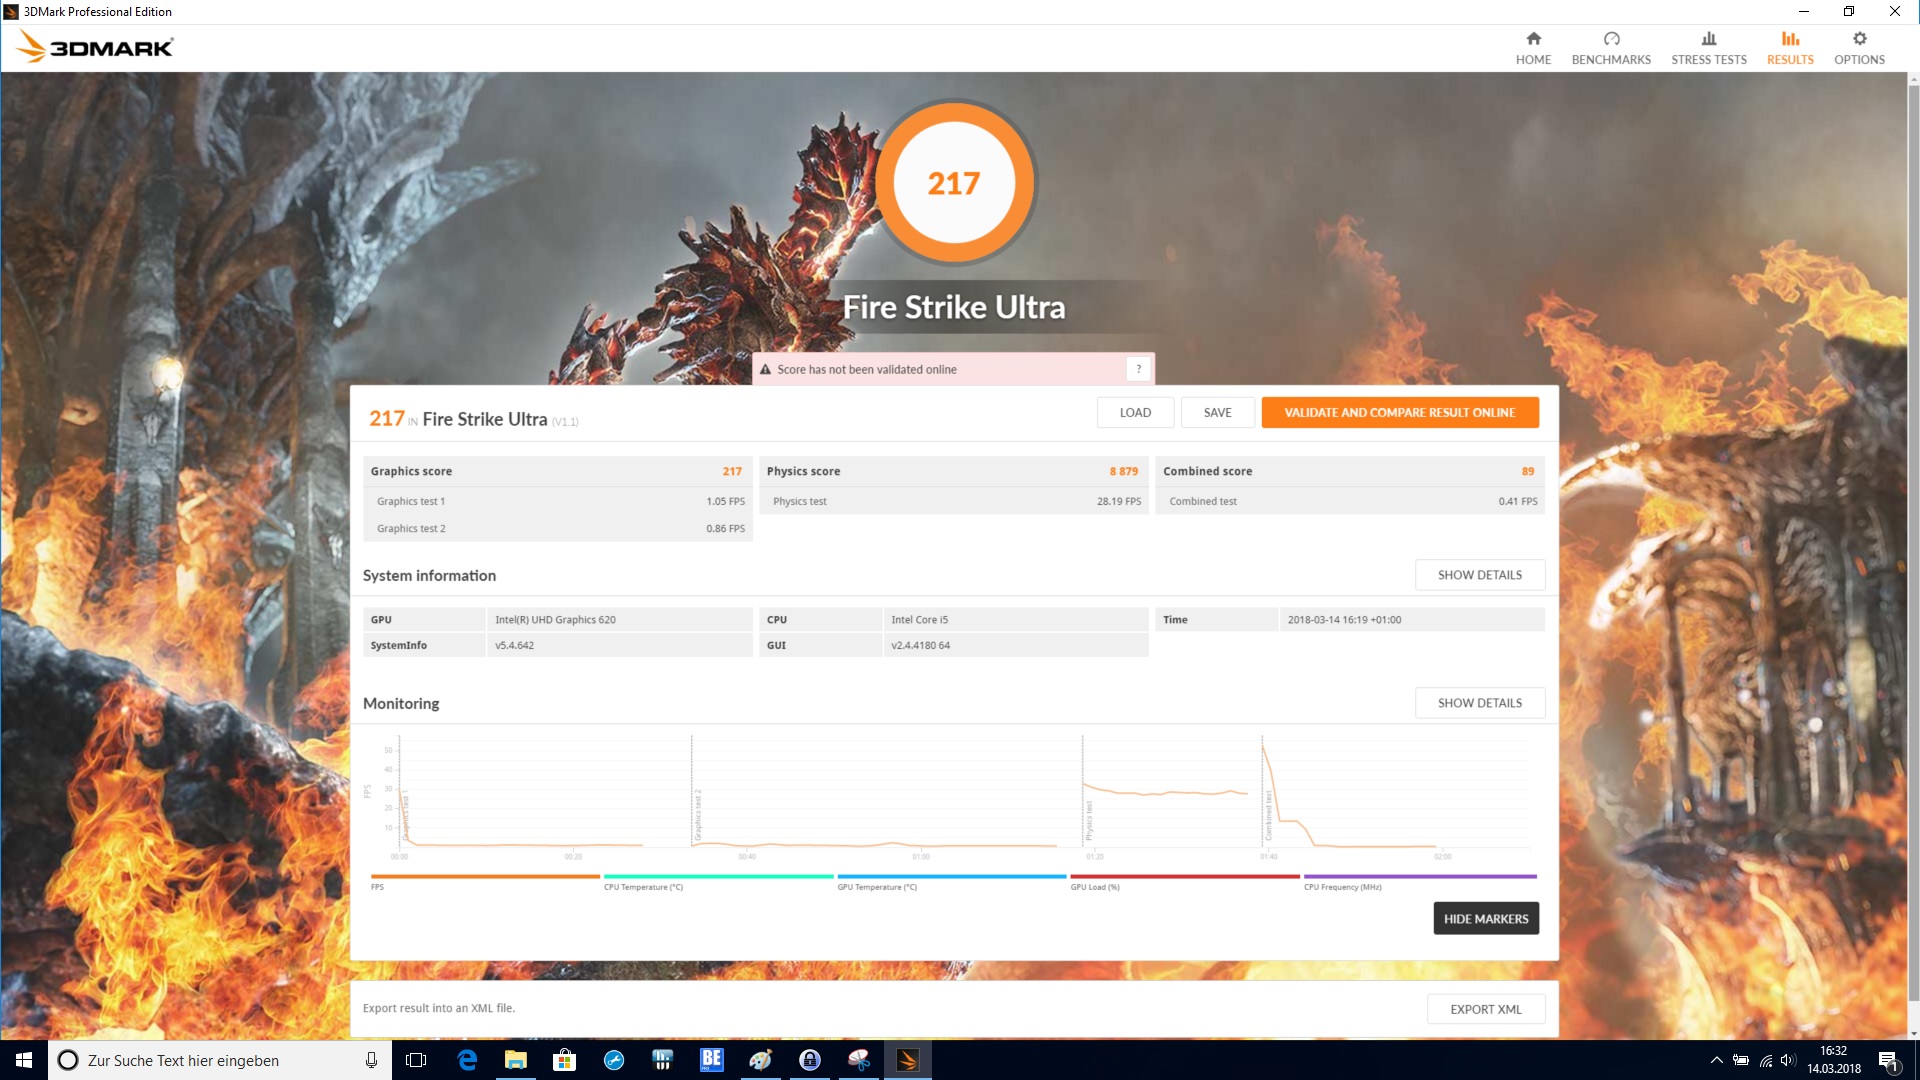Toggle the GPU Load red legend series
The width and height of the screenshot is (1920, 1080).
click(1184, 877)
